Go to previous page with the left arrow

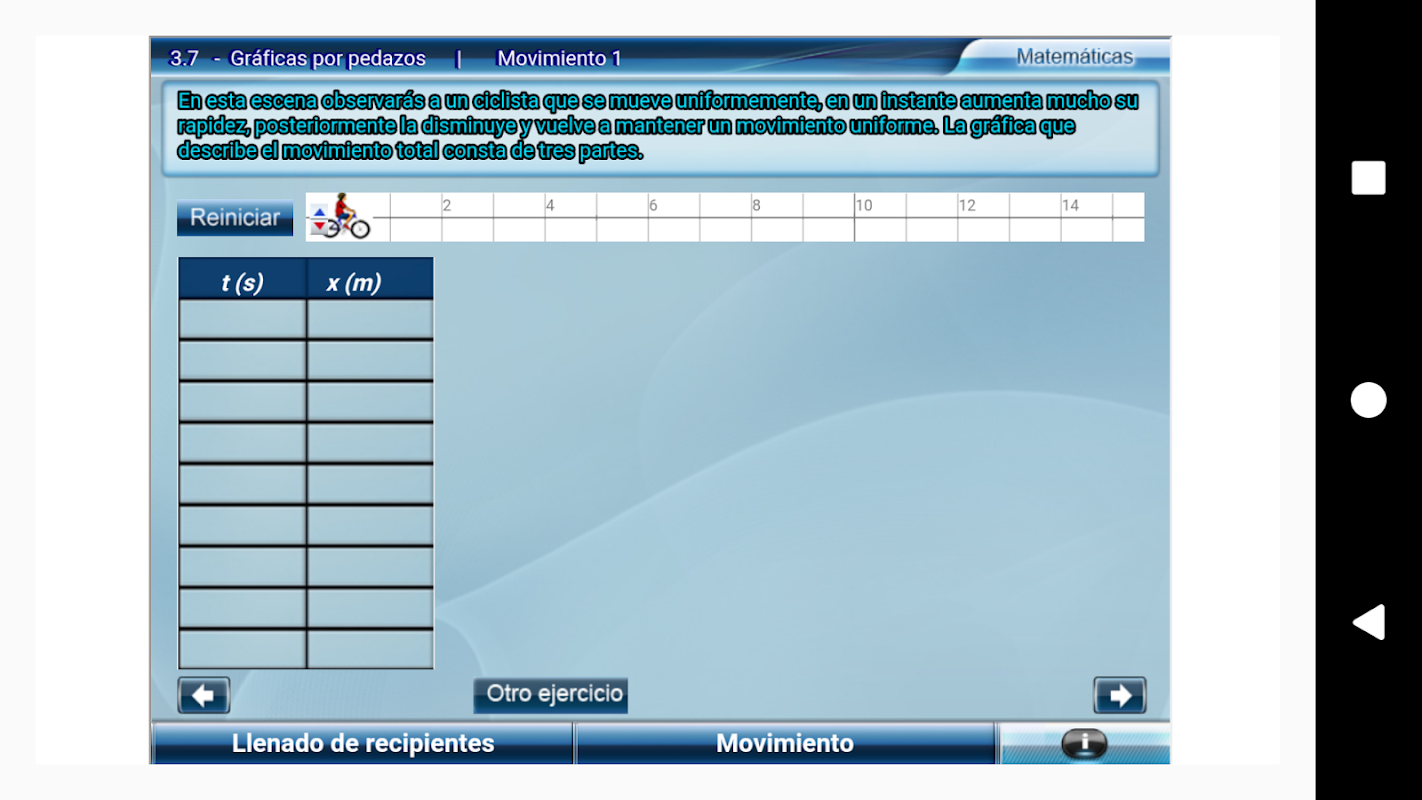[x=204, y=695]
